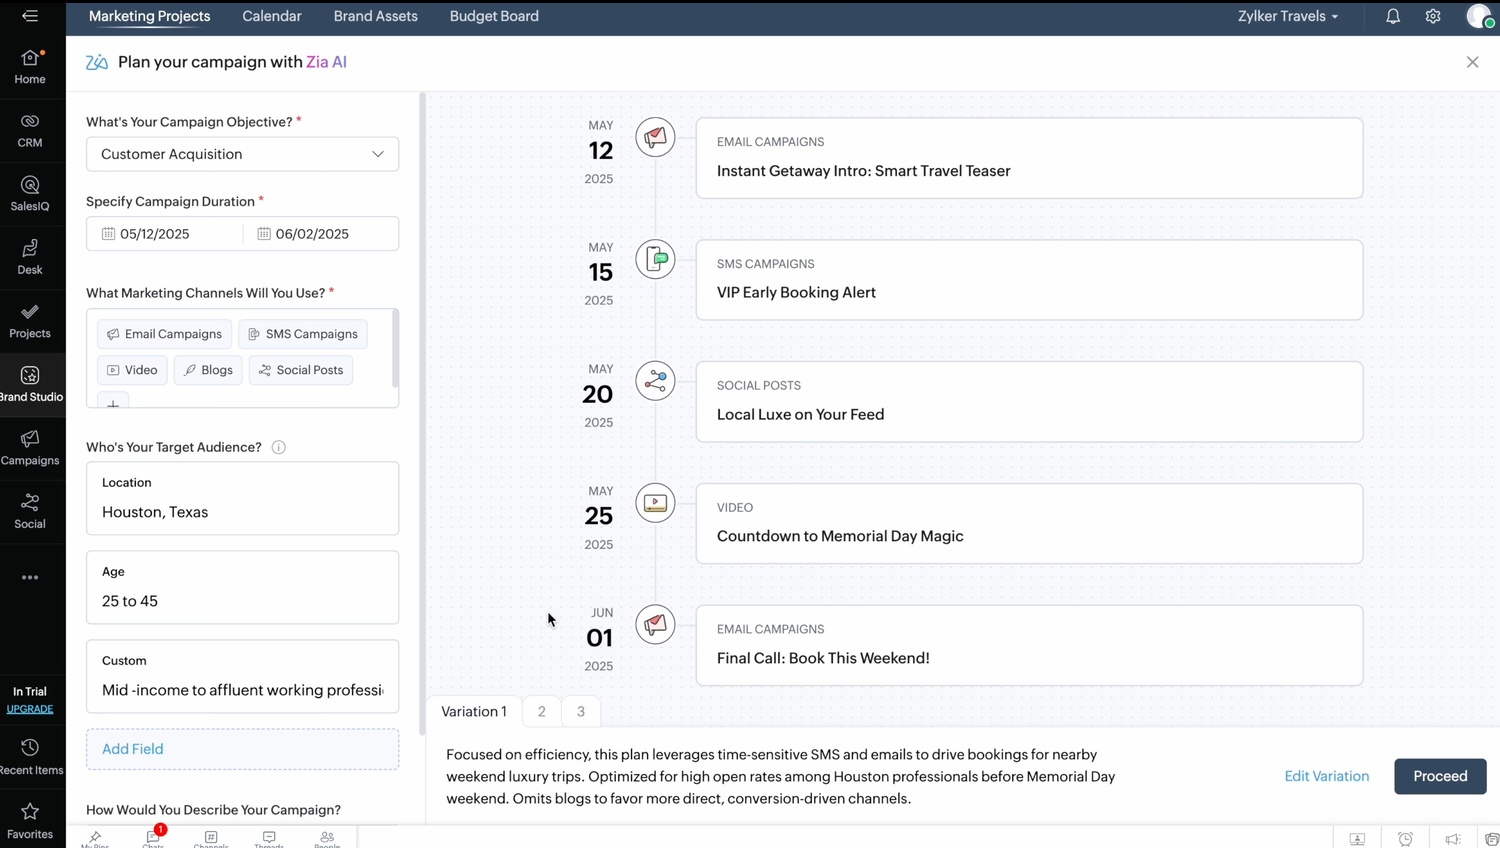Switch to the Calendar tab
Image resolution: width=1500 pixels, height=848 pixels.
click(271, 17)
